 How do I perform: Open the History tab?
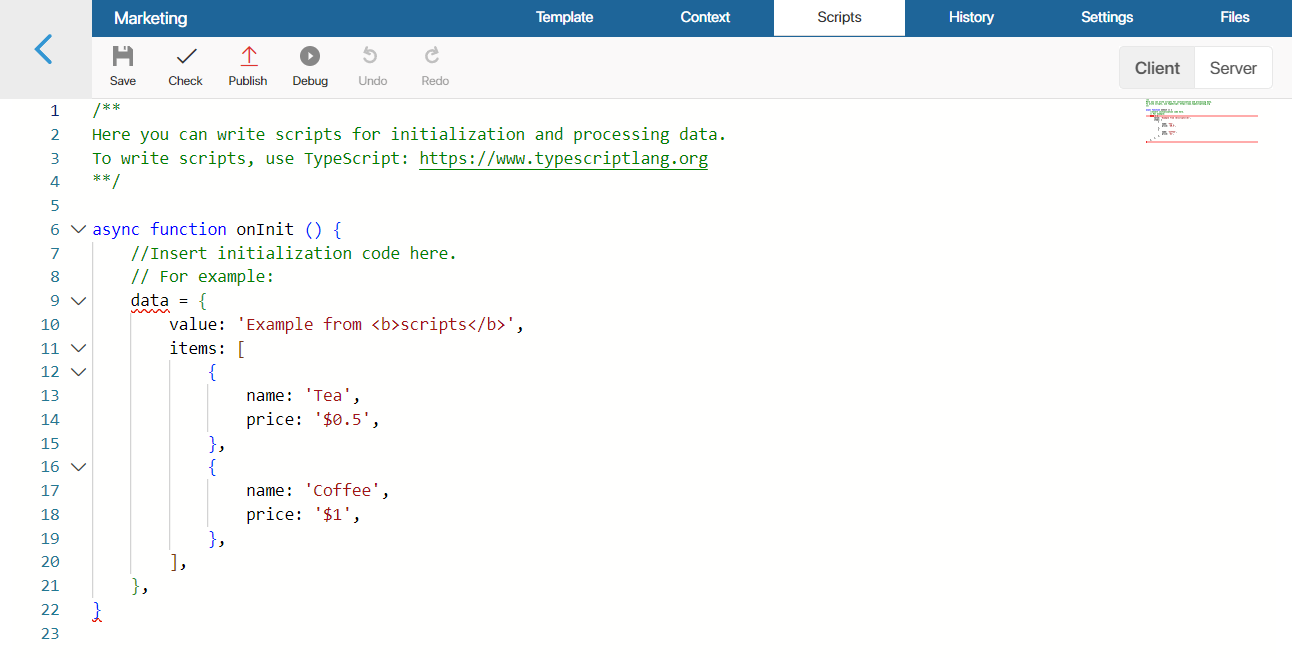pyautogui.click(x=971, y=17)
